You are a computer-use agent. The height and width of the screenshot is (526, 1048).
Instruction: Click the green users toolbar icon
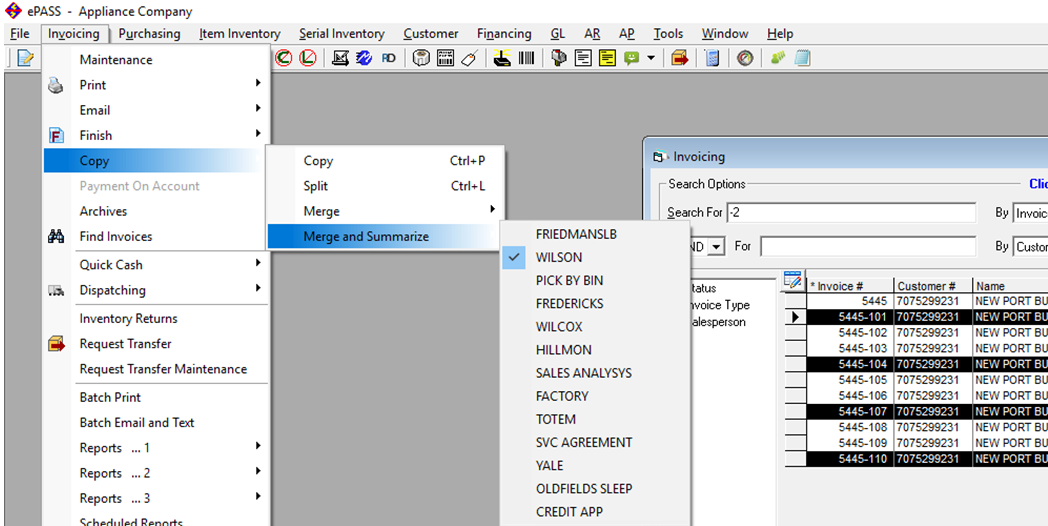(778, 58)
